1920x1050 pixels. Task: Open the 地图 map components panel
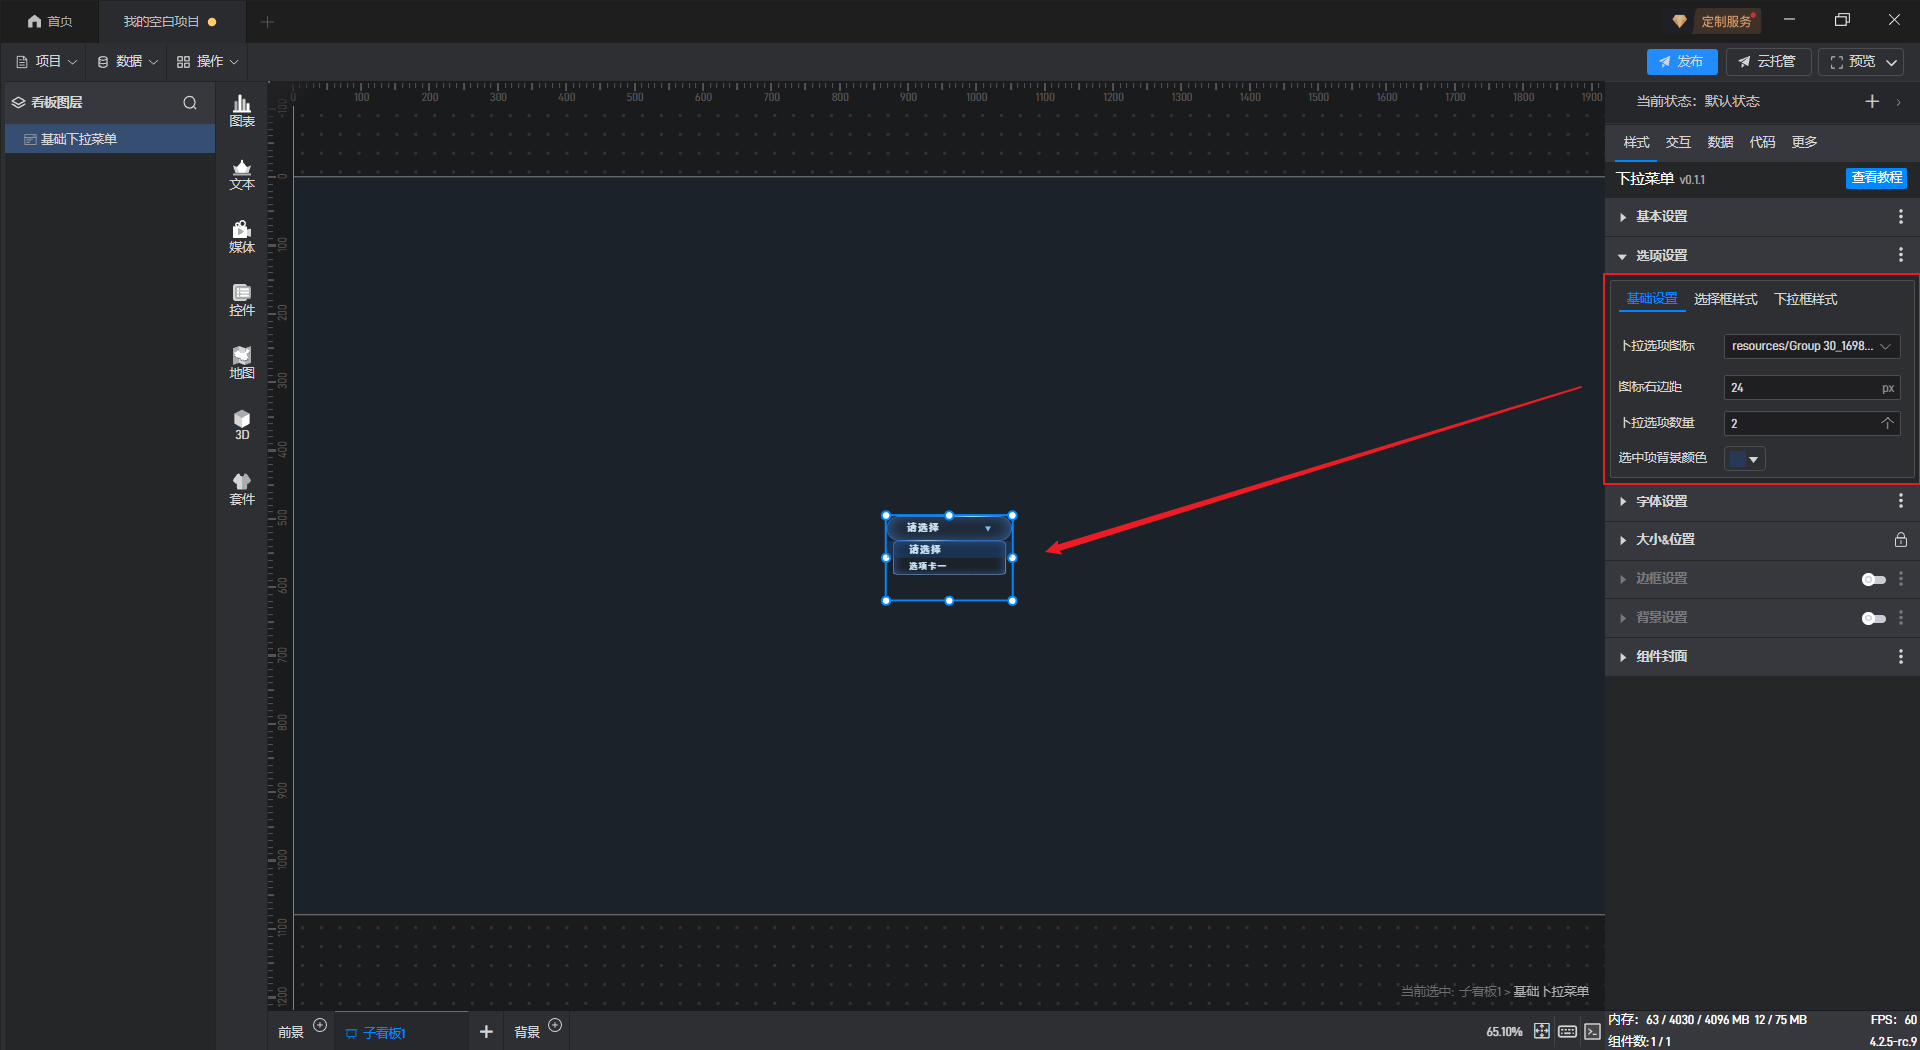click(x=242, y=363)
